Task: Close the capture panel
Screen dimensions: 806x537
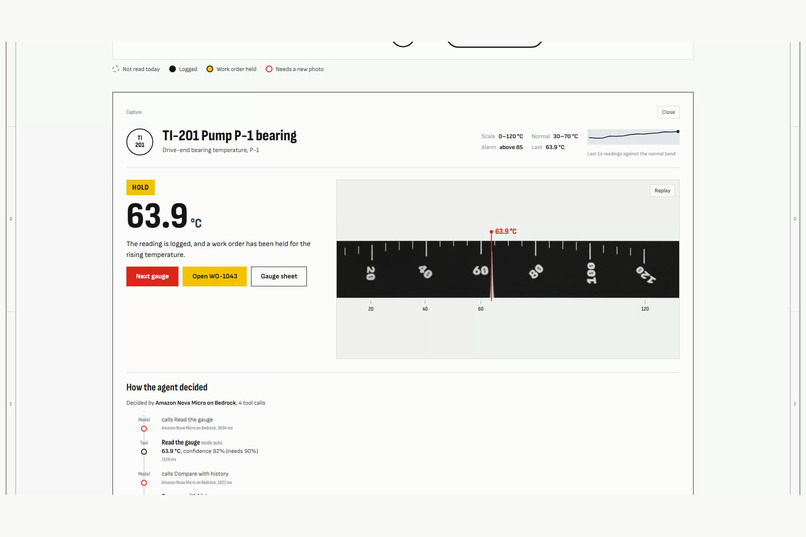Action: pyautogui.click(x=668, y=112)
